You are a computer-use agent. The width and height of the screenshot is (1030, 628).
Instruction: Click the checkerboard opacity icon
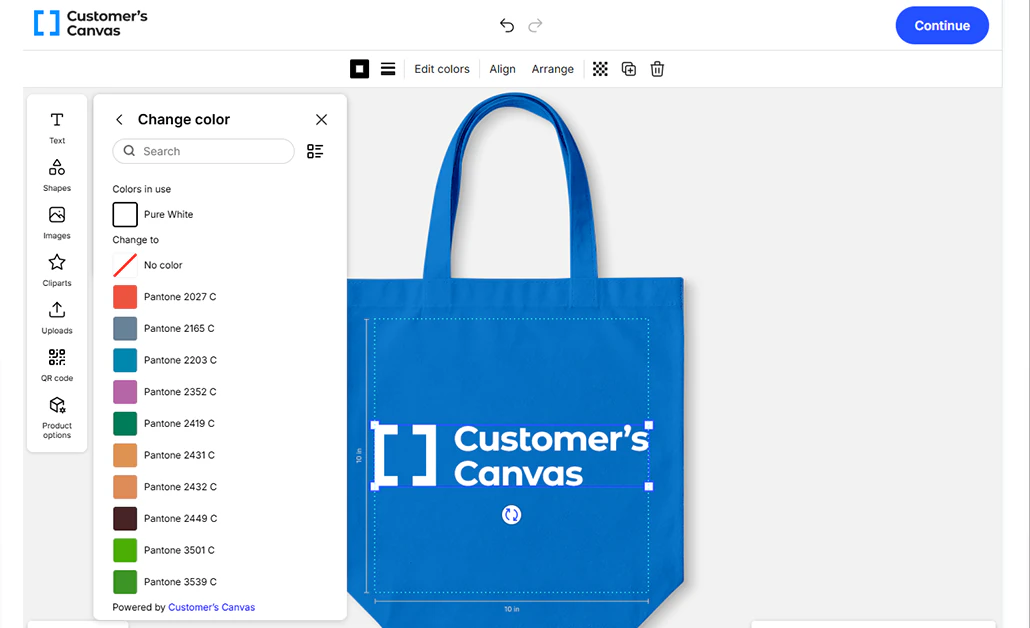(x=600, y=69)
